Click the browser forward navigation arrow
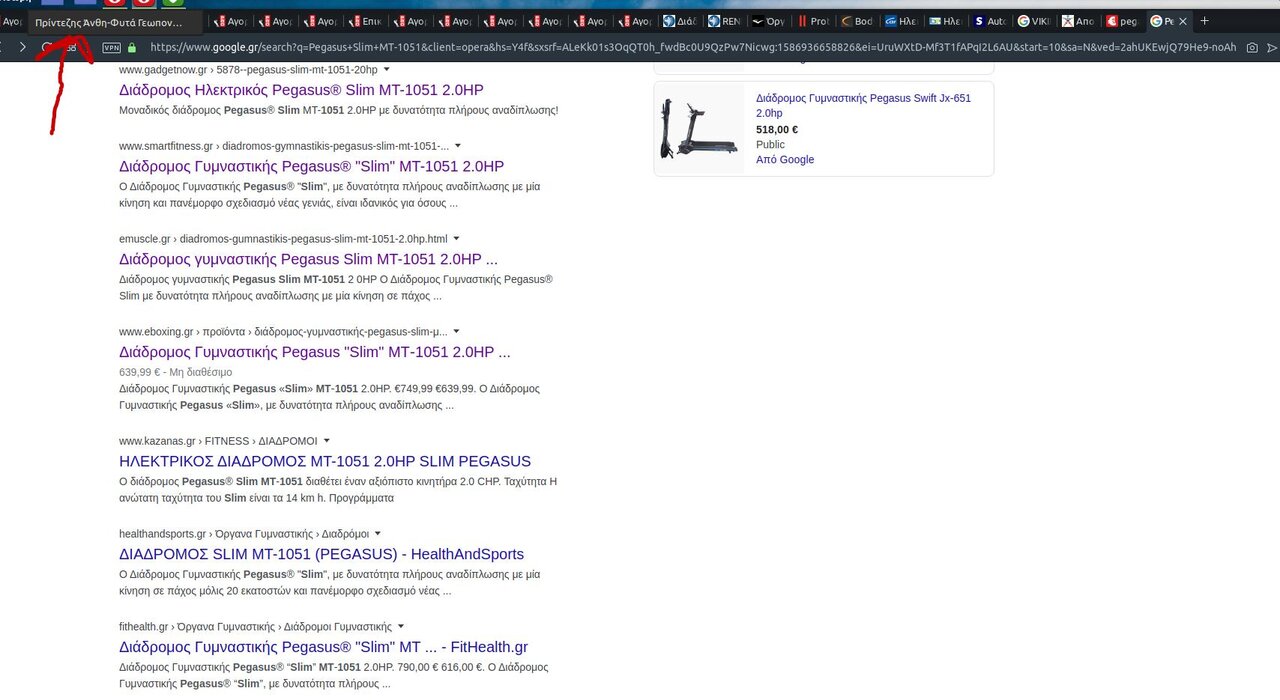The image size is (1280, 700). click(22, 47)
